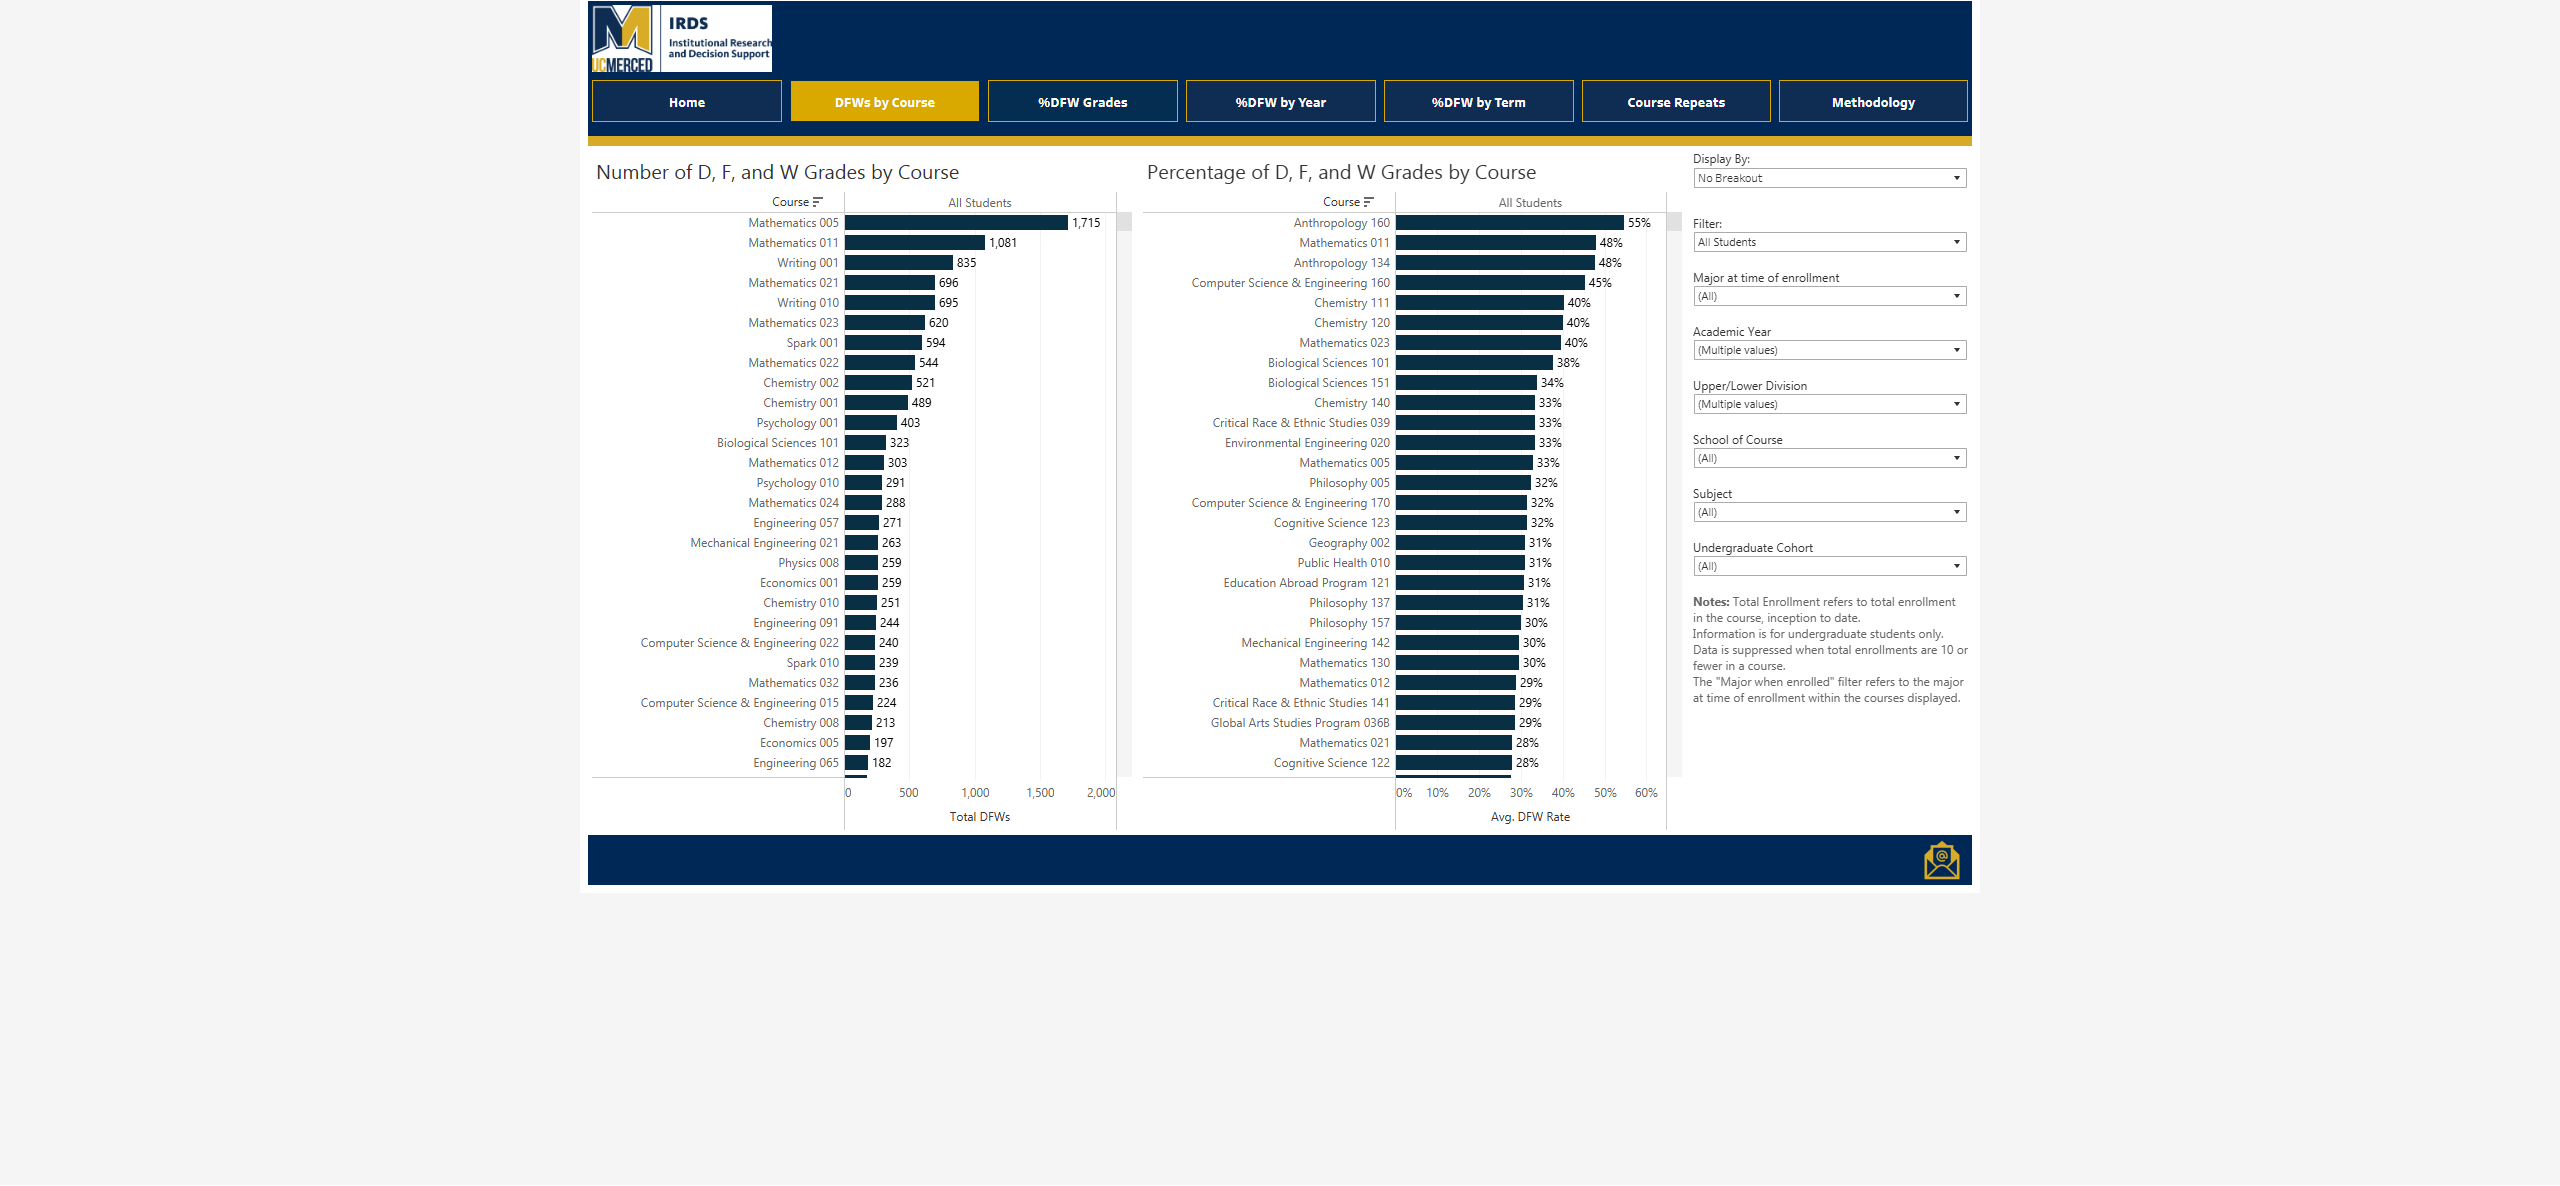The image size is (2560, 1186).
Task: Click sort icon beside right Course header
Action: (1369, 202)
